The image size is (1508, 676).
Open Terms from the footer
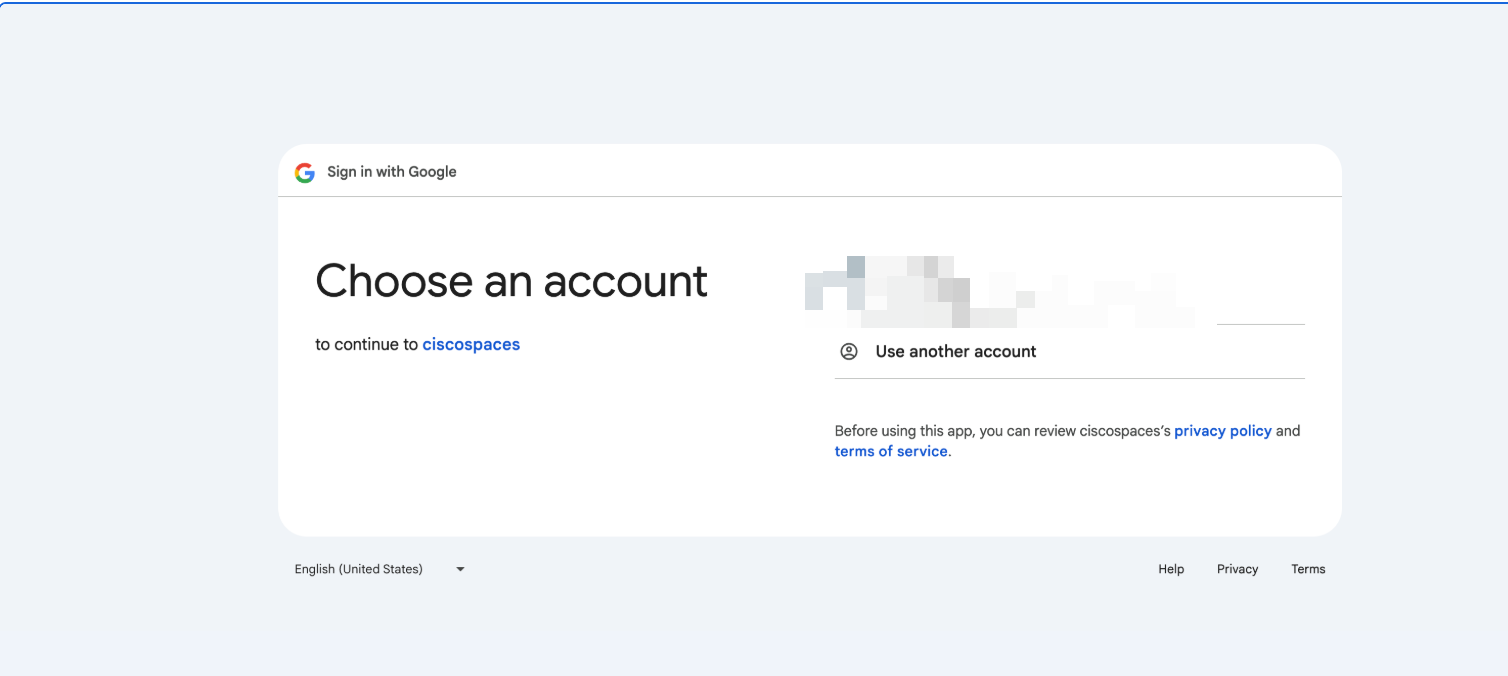[x=1308, y=568]
